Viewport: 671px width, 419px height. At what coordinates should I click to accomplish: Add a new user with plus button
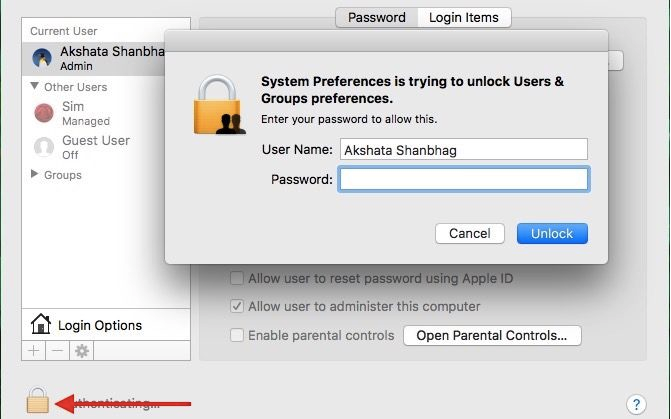click(33, 351)
